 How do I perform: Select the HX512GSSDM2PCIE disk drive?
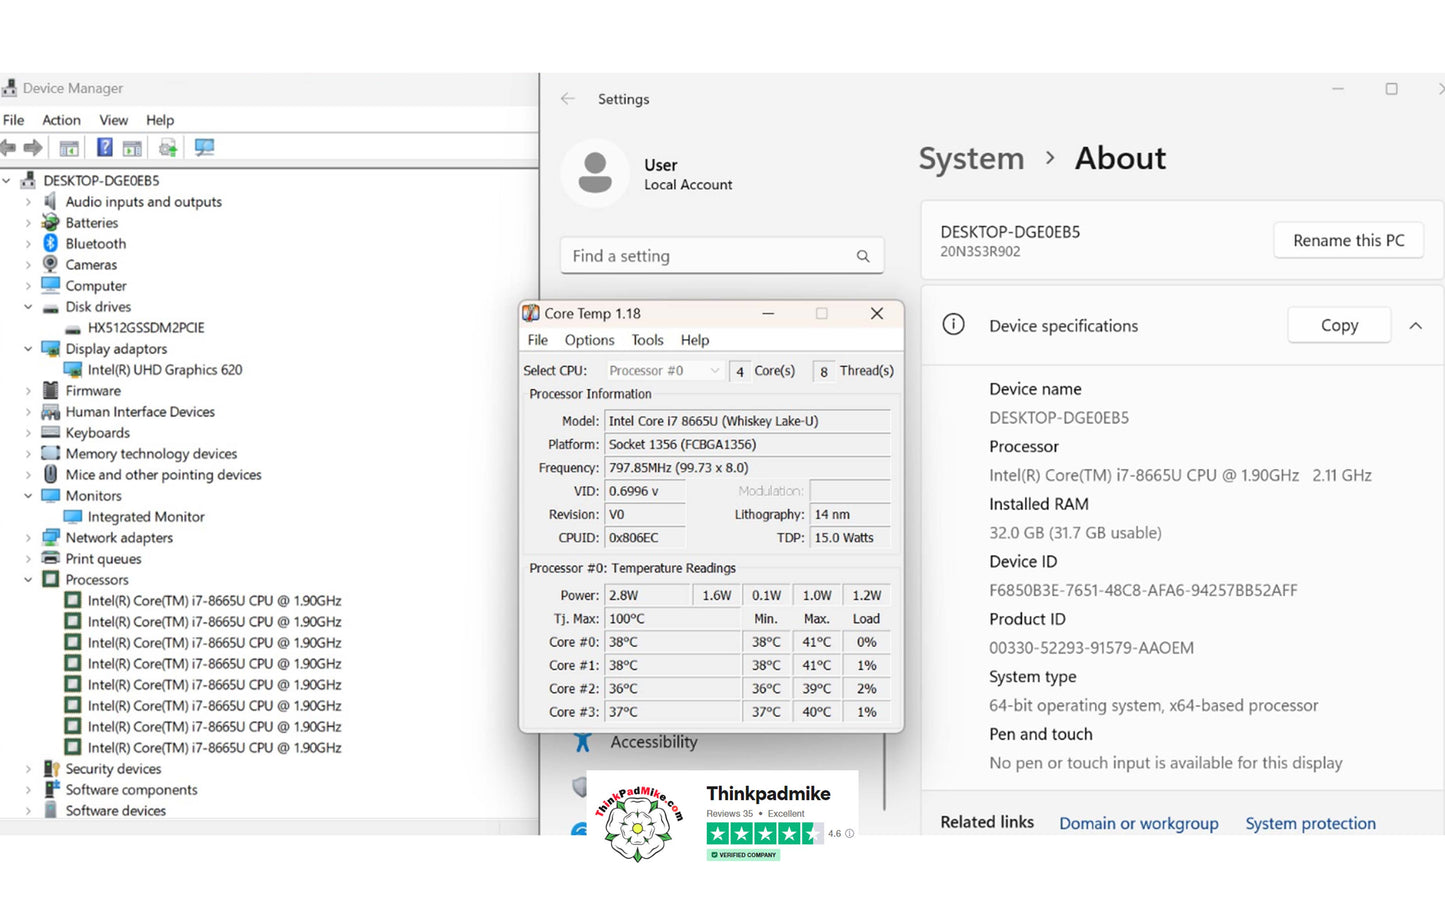(x=146, y=327)
